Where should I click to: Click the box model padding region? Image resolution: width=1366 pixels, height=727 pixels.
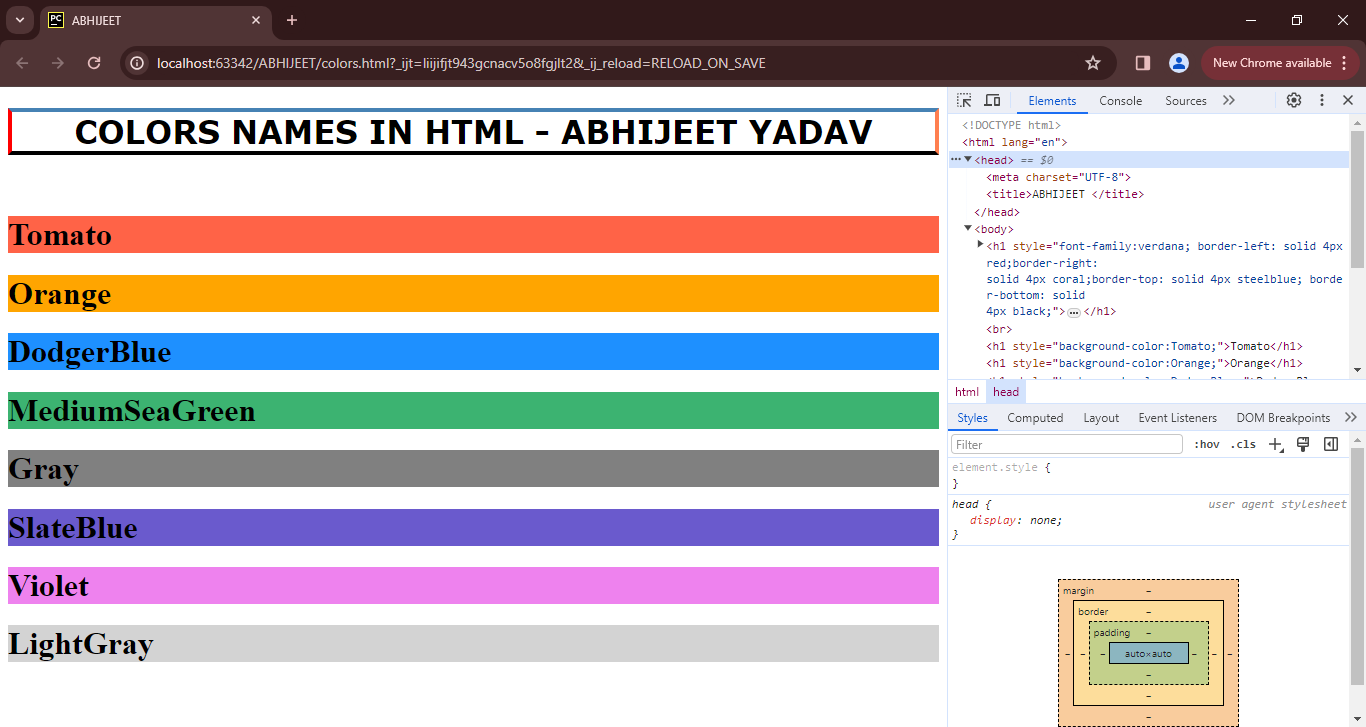tap(1111, 633)
